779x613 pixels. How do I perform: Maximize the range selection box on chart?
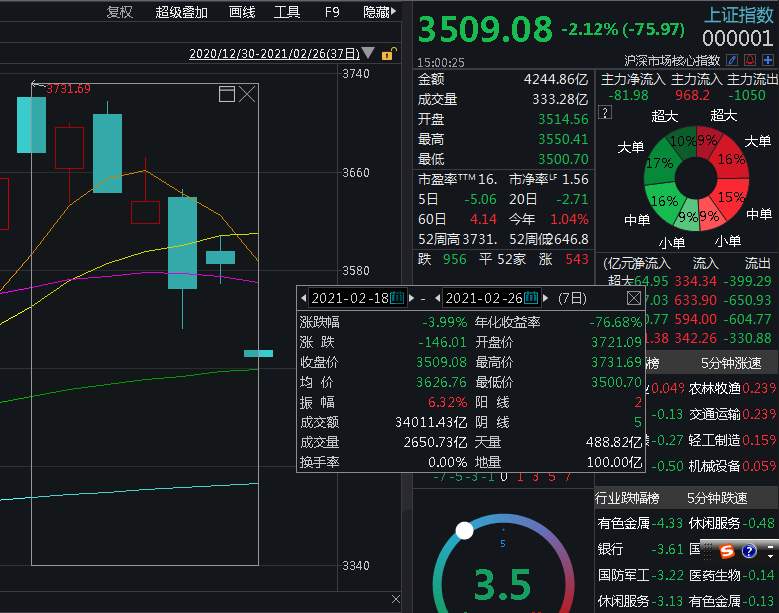click(227, 94)
